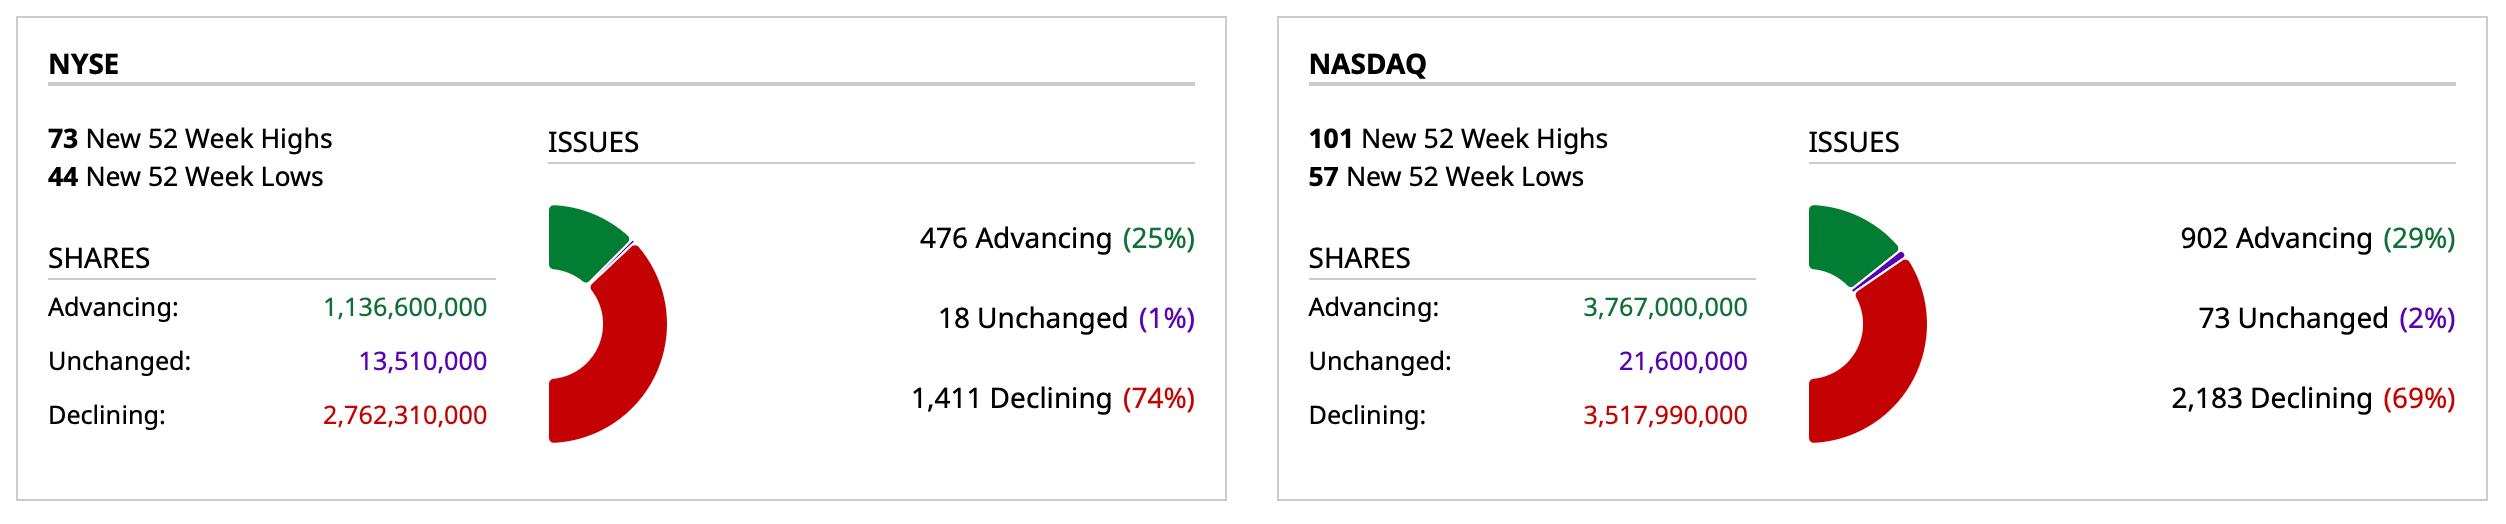Click NASDAQ's 101 New 52 Week Highs
Image resolution: width=2506 pixels, height=524 pixels.
[1458, 138]
